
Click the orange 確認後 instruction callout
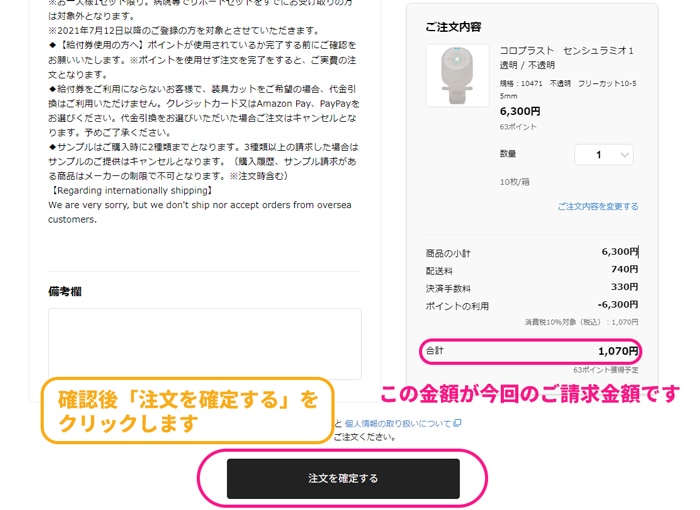(186, 411)
